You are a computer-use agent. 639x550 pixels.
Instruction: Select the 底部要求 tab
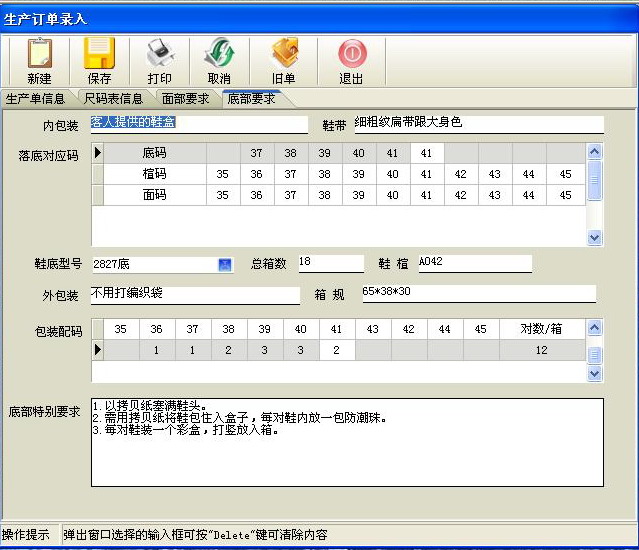coord(251,99)
